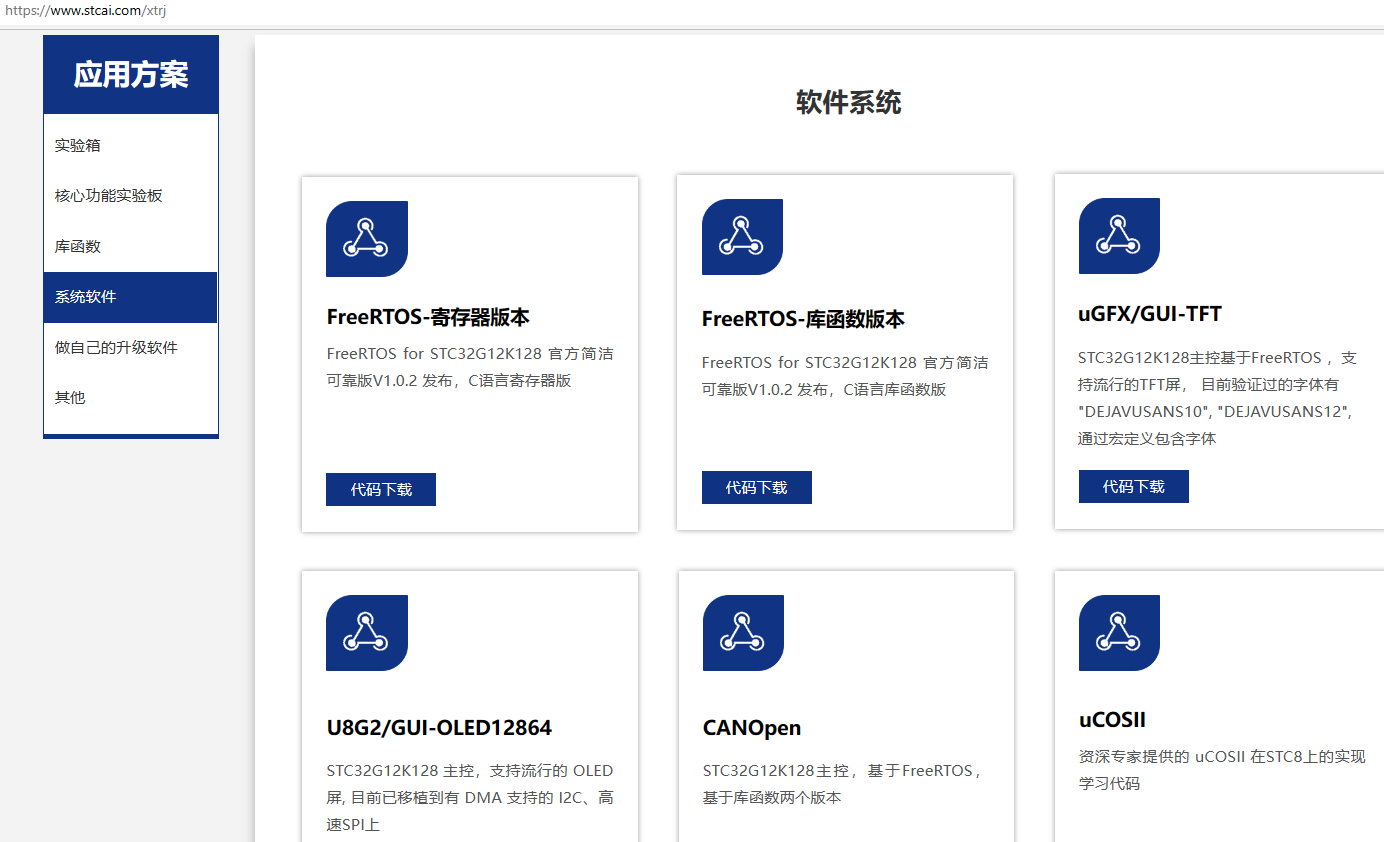Select 系统软件 sidebar item
Image resolution: width=1384 pixels, height=842 pixels.
[x=130, y=297]
